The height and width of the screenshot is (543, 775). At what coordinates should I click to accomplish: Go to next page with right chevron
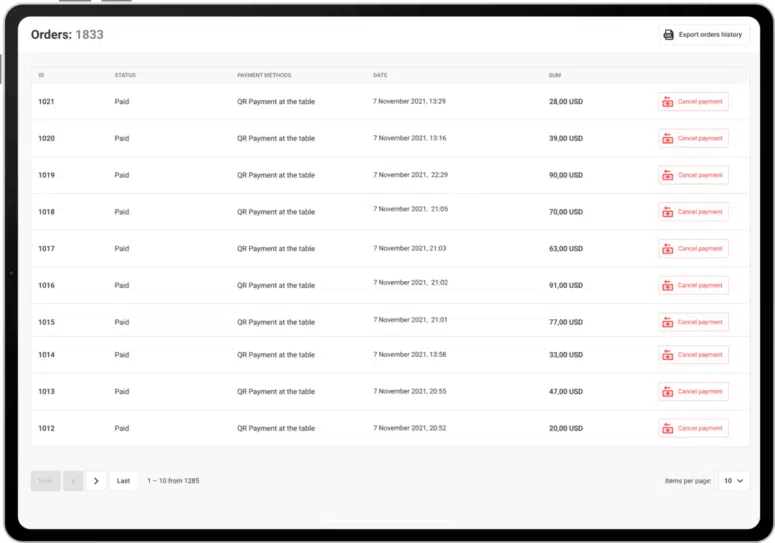[x=96, y=481]
